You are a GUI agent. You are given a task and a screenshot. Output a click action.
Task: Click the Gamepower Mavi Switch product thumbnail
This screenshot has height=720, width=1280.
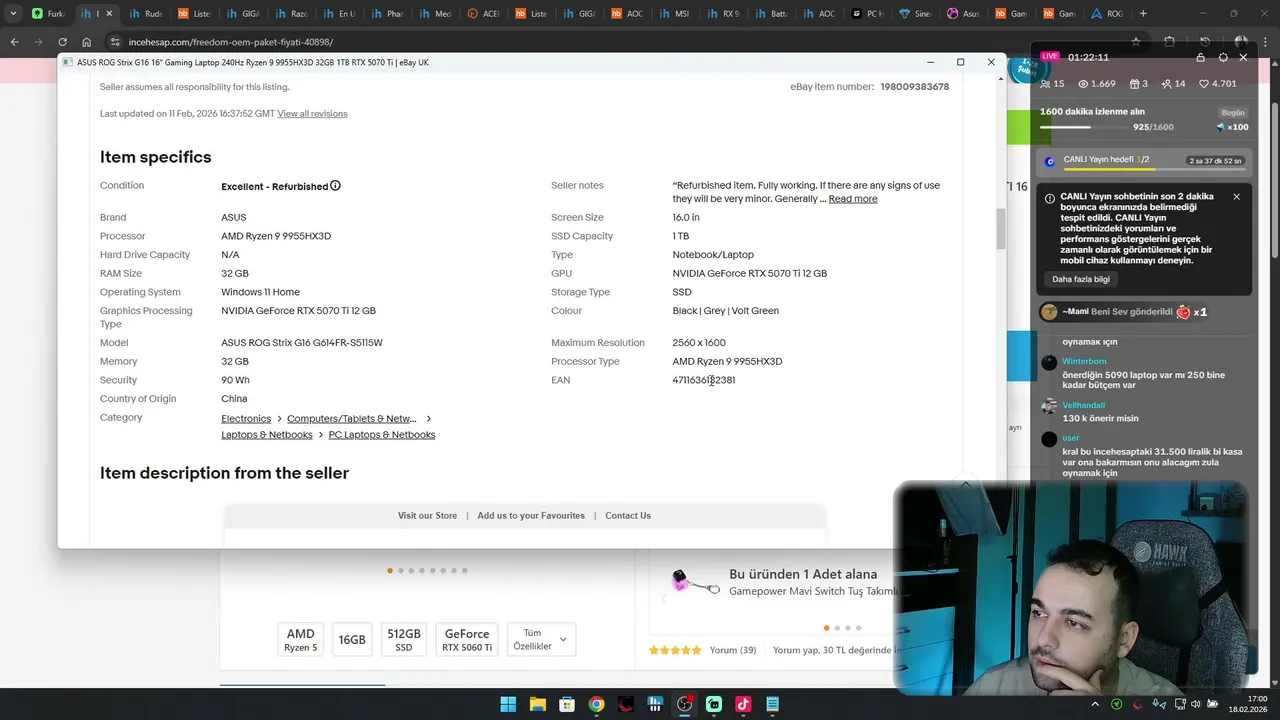[696, 583]
